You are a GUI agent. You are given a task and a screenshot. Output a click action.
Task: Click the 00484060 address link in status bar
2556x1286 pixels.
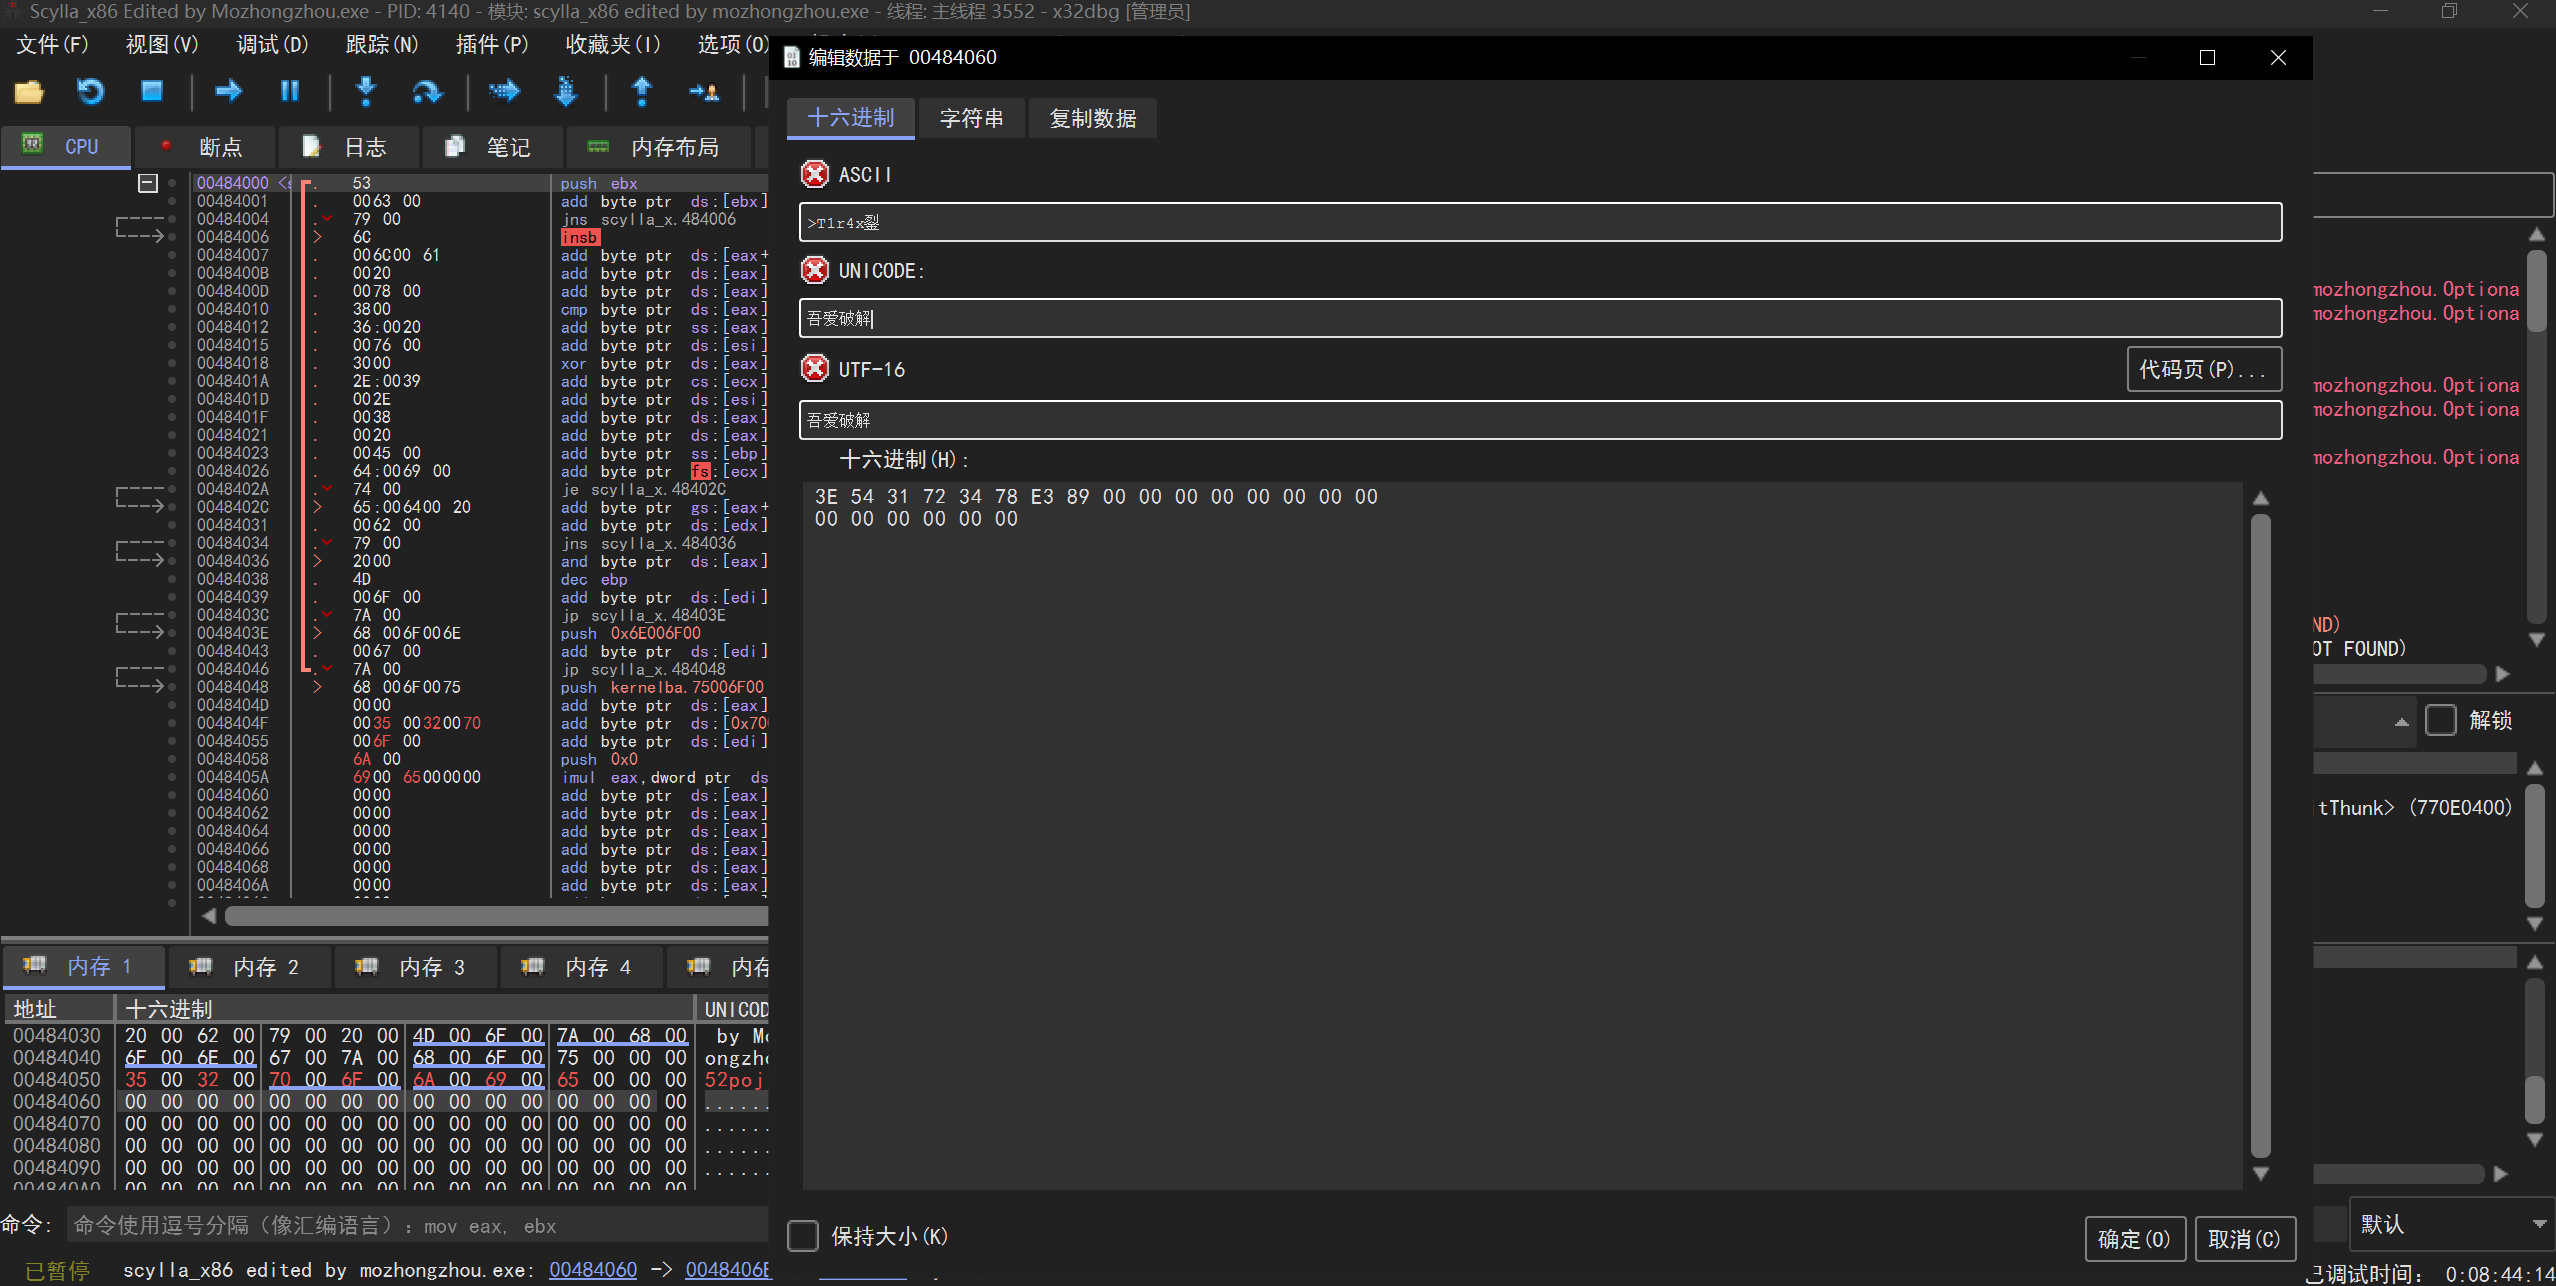pos(593,1270)
